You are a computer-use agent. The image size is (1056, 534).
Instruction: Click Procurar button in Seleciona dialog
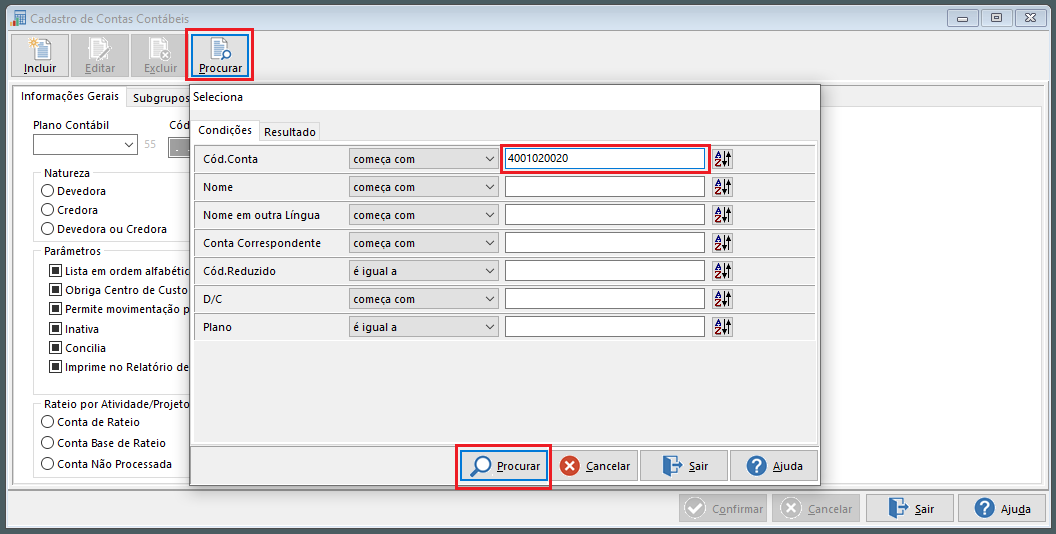pyautogui.click(x=504, y=466)
